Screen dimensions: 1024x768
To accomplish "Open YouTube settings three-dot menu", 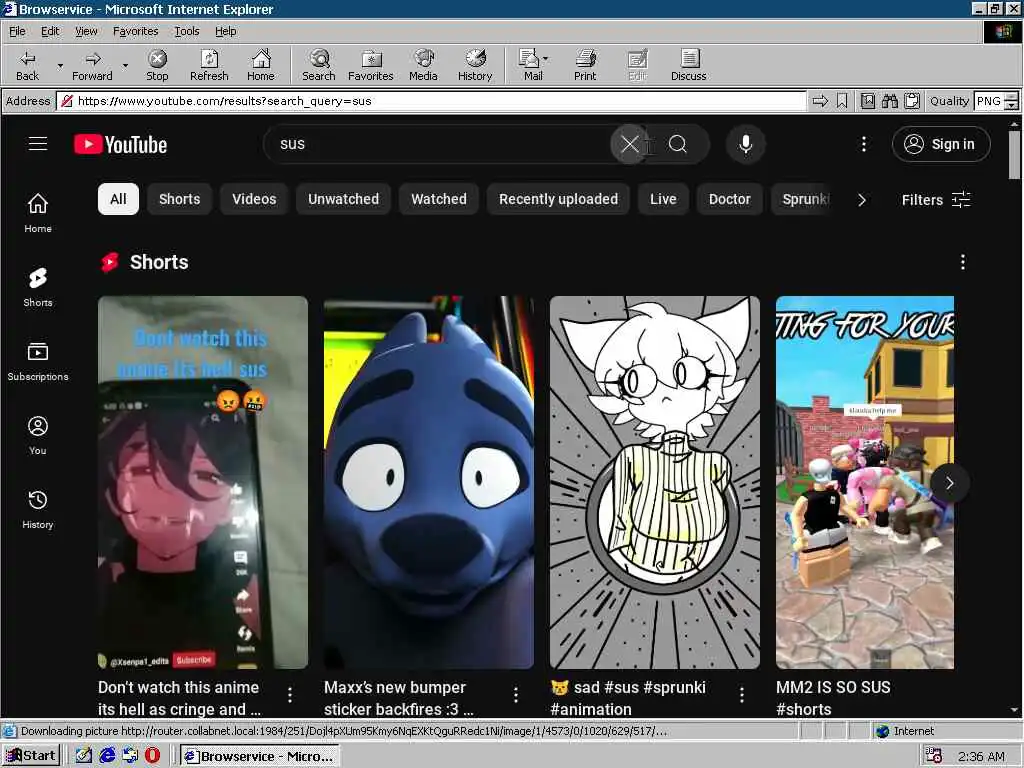I will click(863, 144).
